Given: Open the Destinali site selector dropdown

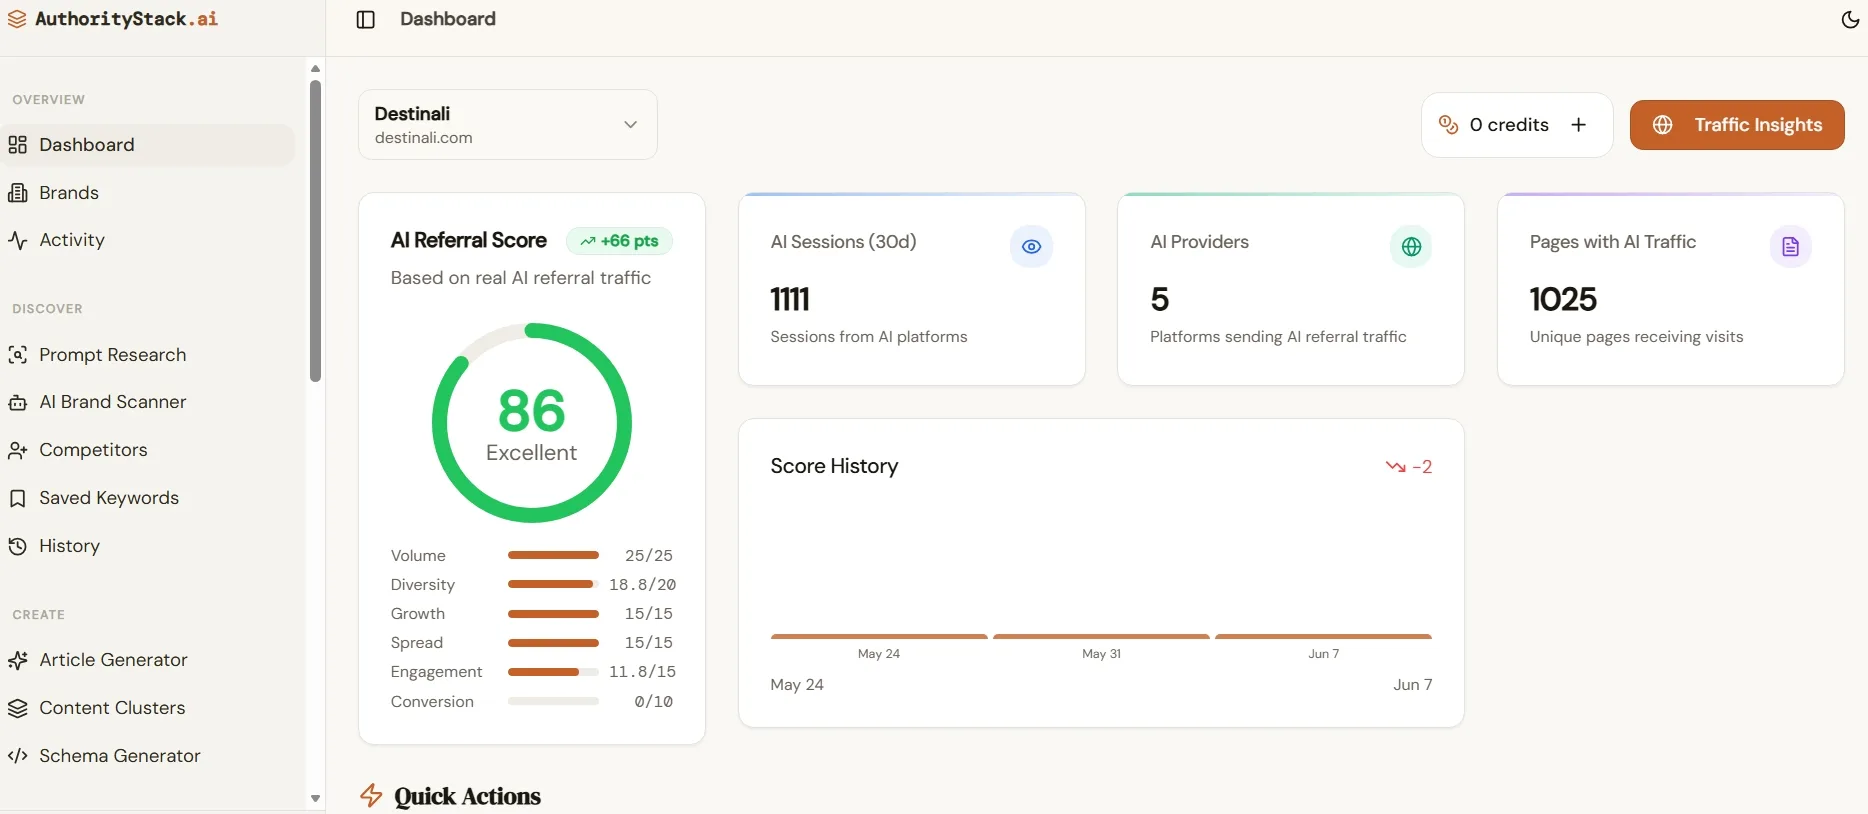Looking at the screenshot, I should (x=508, y=125).
